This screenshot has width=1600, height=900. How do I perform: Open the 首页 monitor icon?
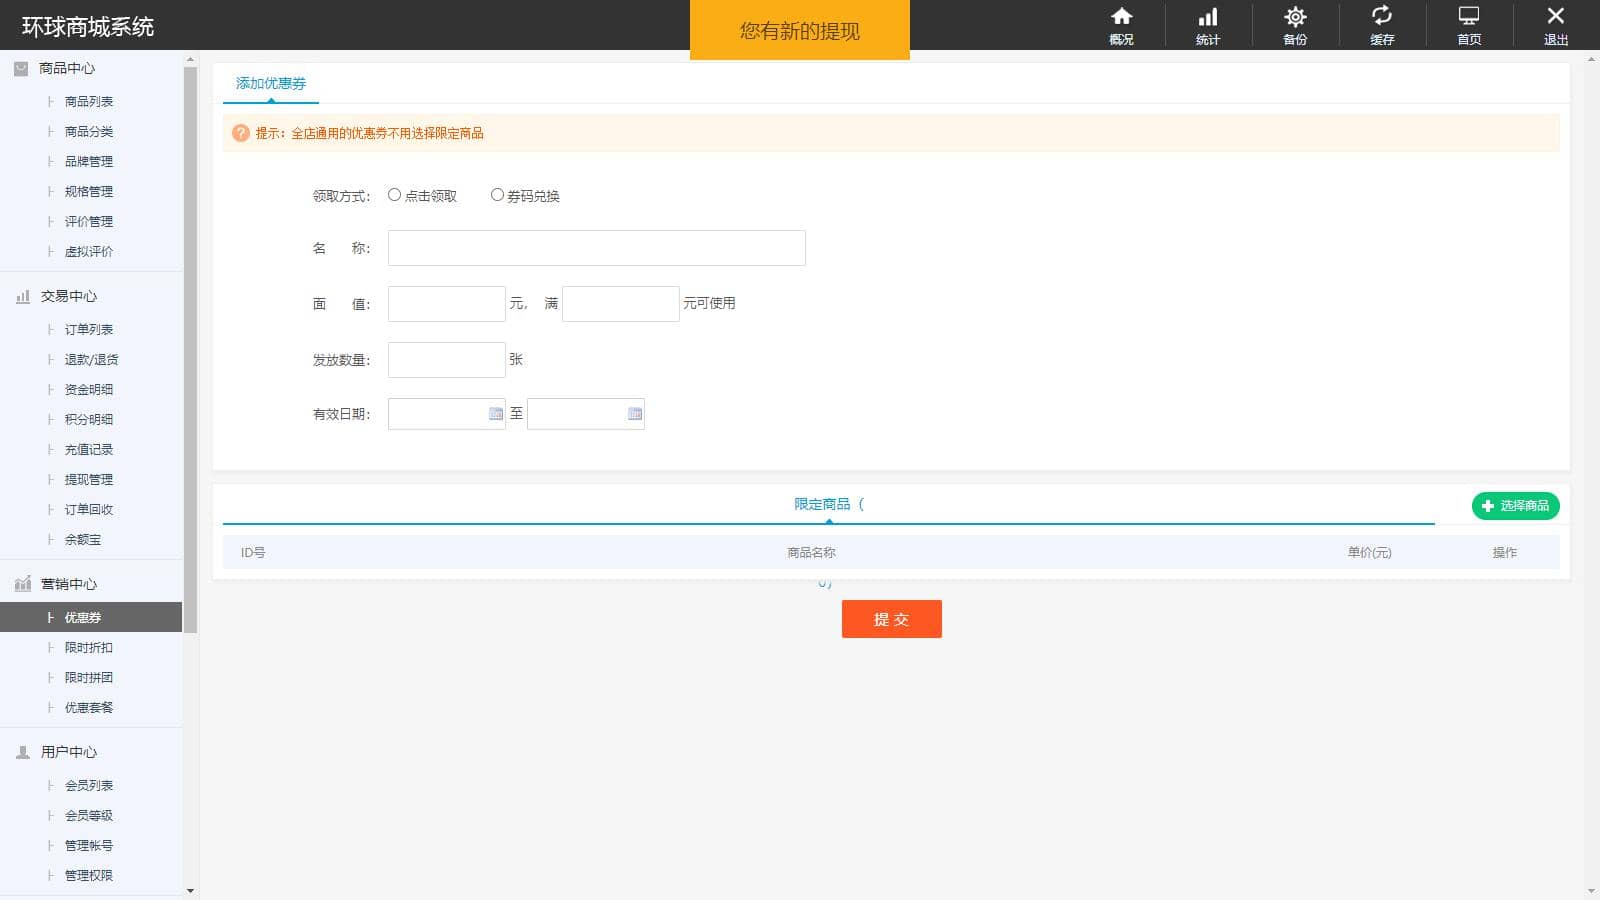pos(1468,17)
